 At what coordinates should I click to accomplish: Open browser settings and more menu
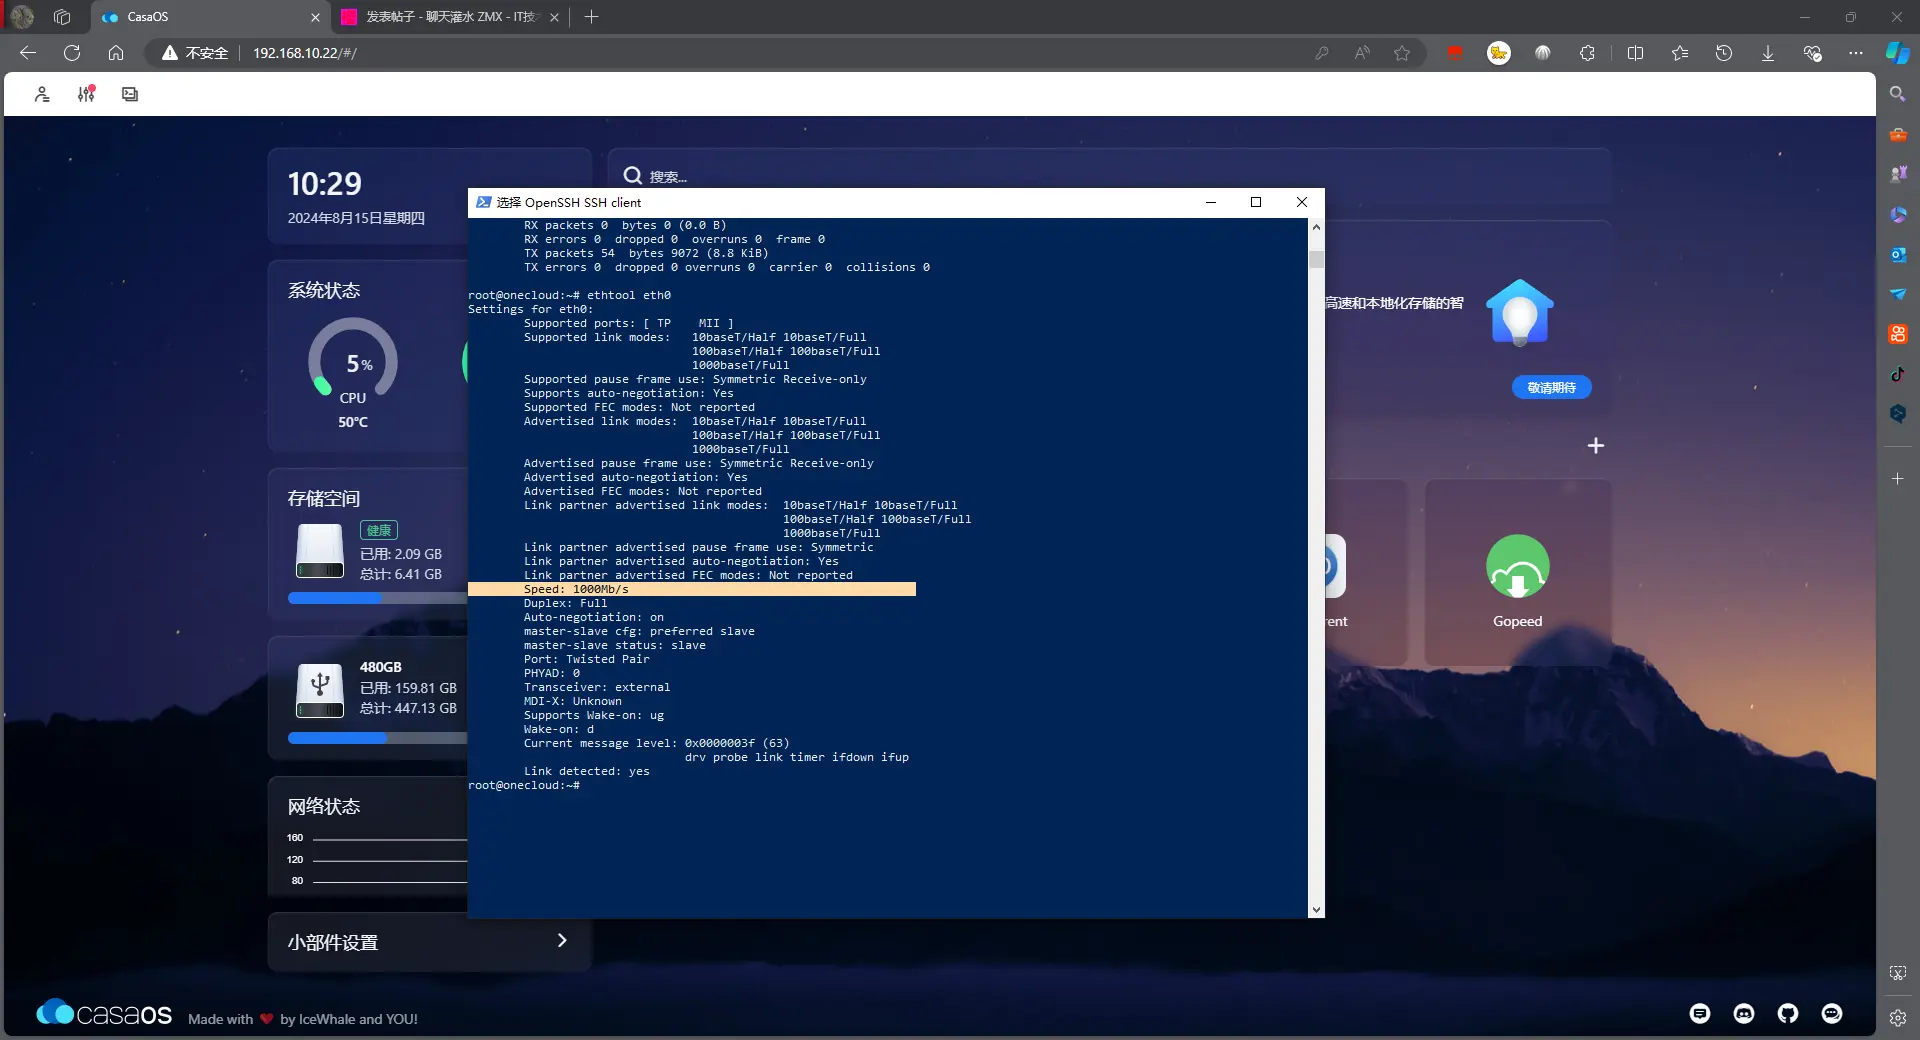coord(1856,53)
